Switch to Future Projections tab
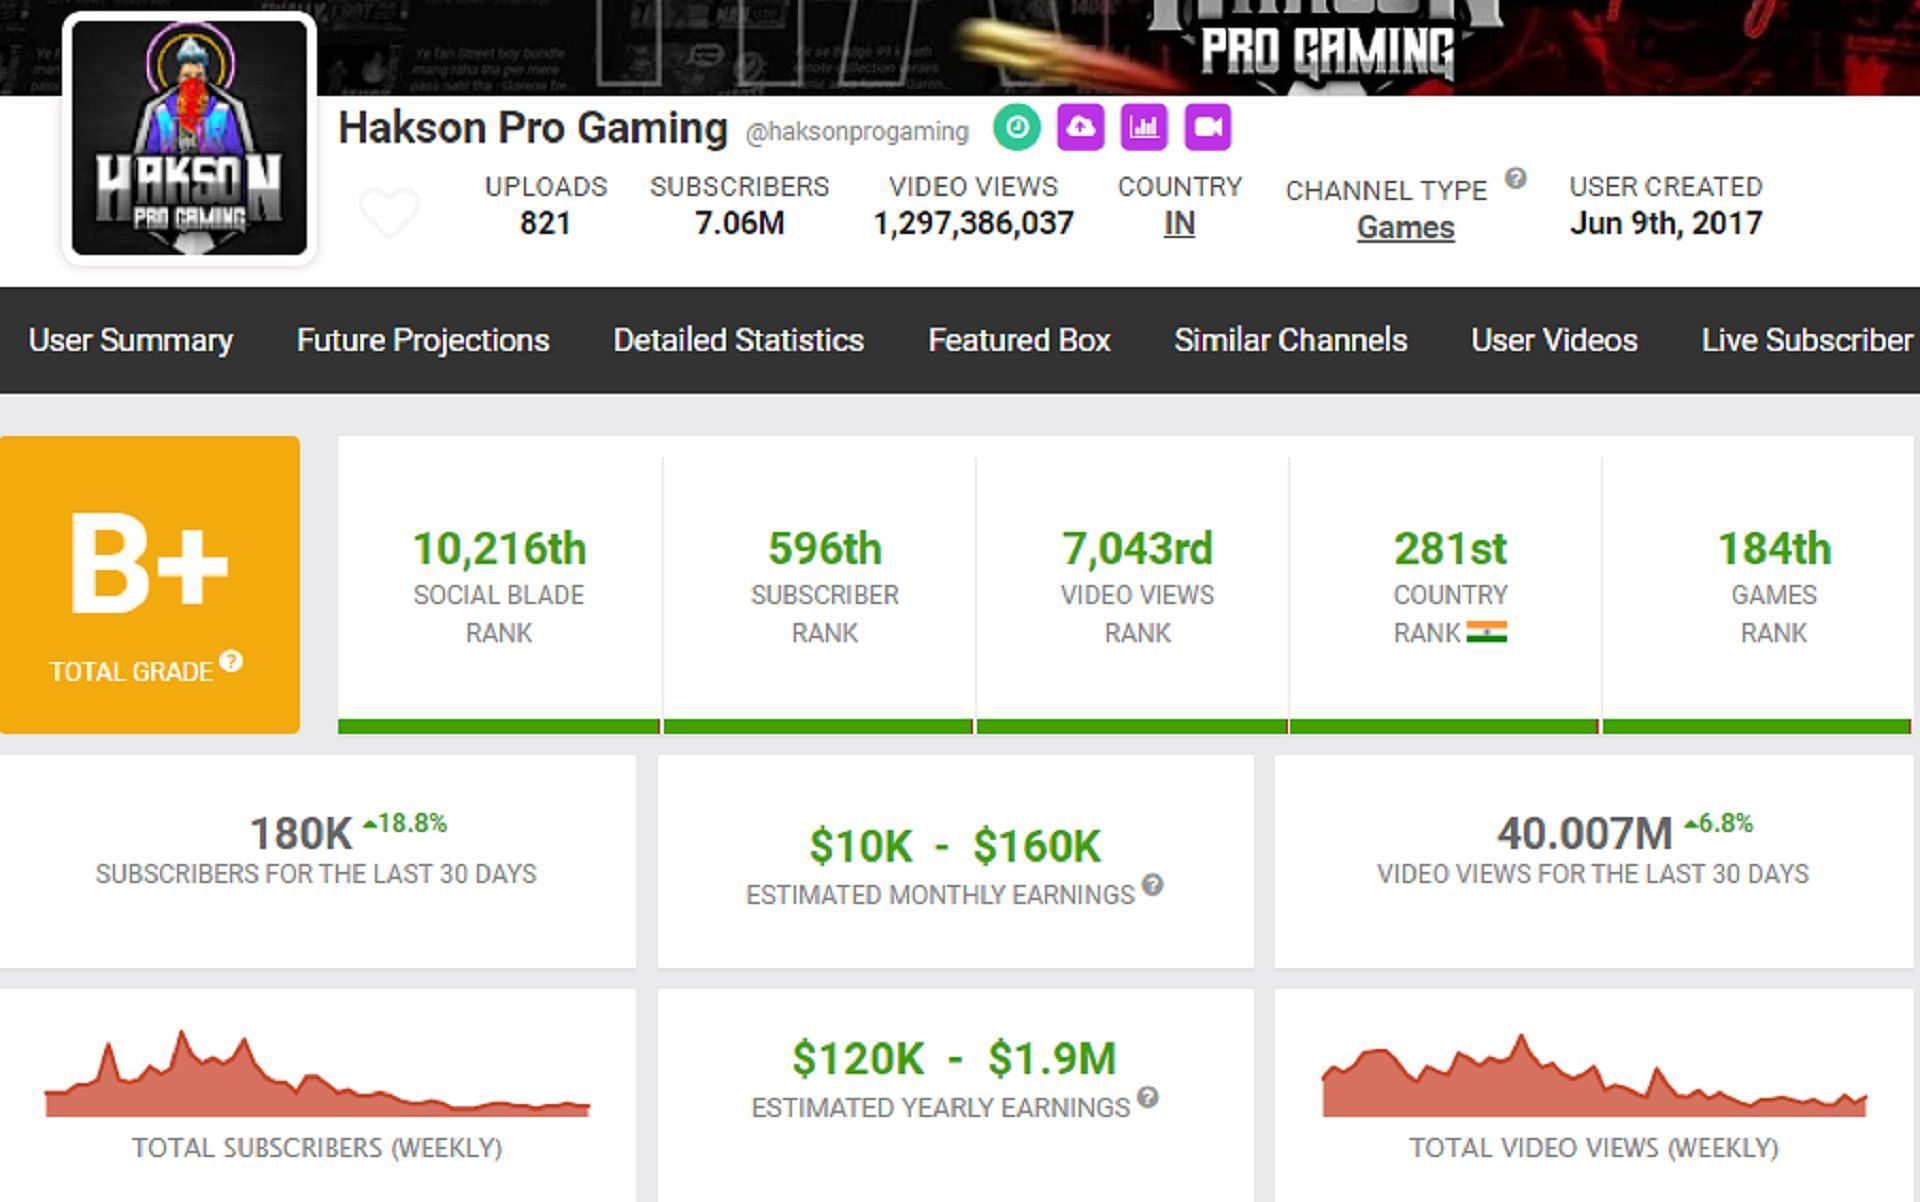The height and width of the screenshot is (1202, 1920). tap(423, 340)
